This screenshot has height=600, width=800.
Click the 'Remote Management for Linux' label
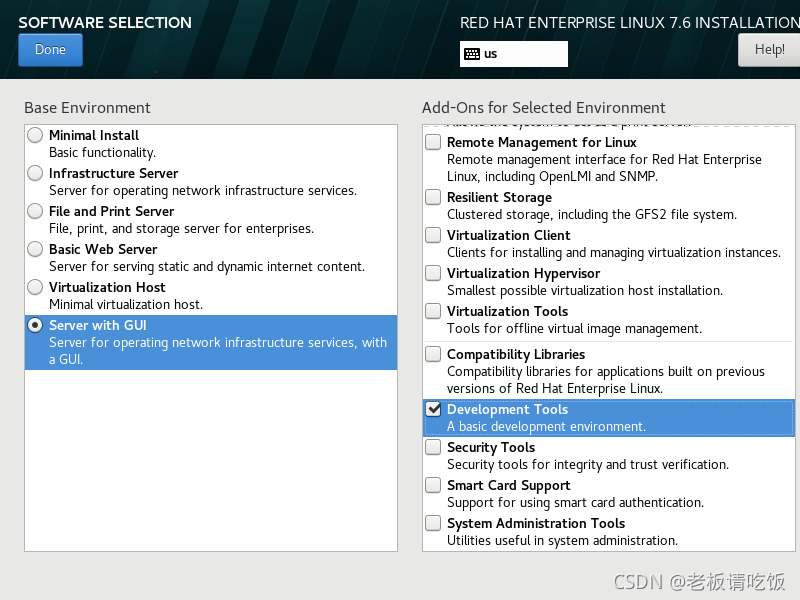(542, 142)
